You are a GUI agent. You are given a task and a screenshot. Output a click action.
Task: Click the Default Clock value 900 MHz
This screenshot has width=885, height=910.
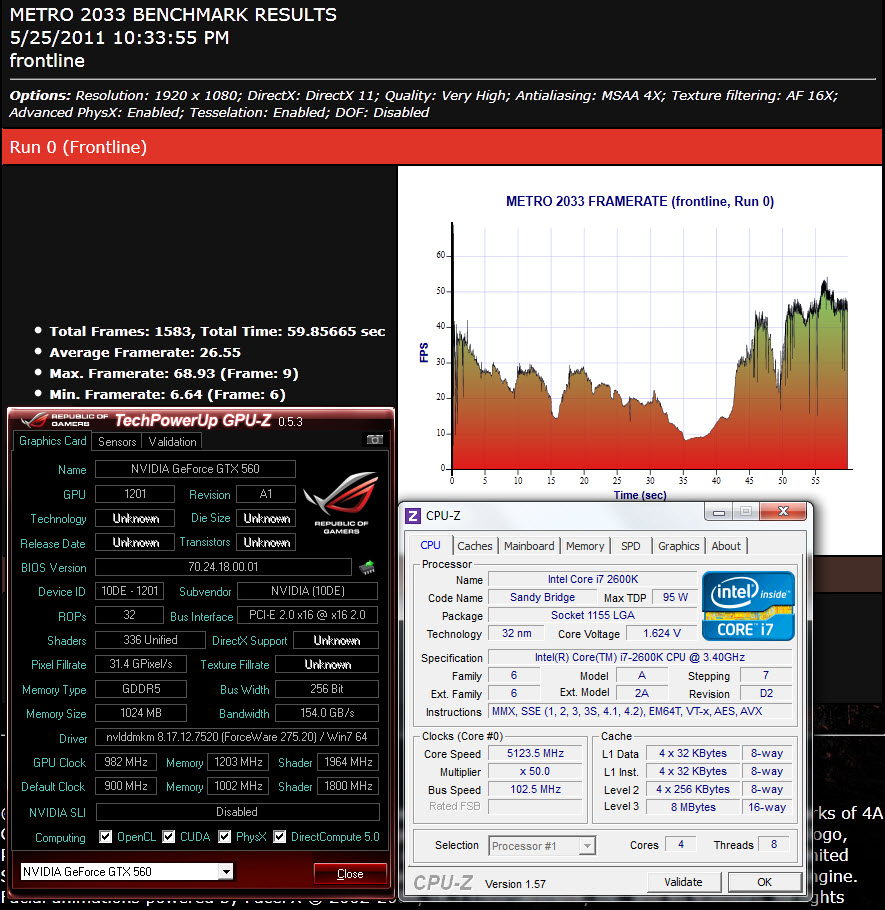point(126,786)
